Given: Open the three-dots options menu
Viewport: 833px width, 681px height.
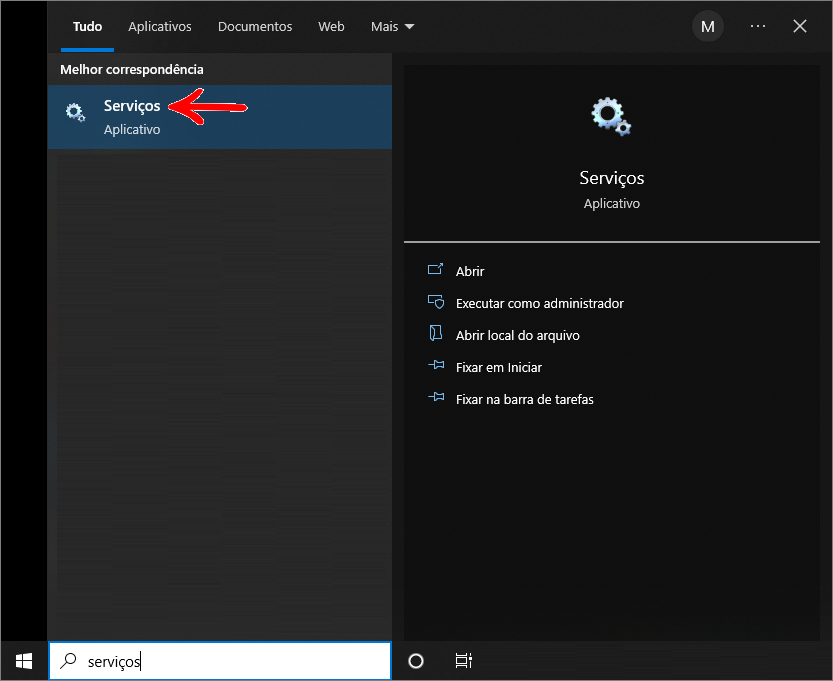Looking at the screenshot, I should tap(758, 26).
